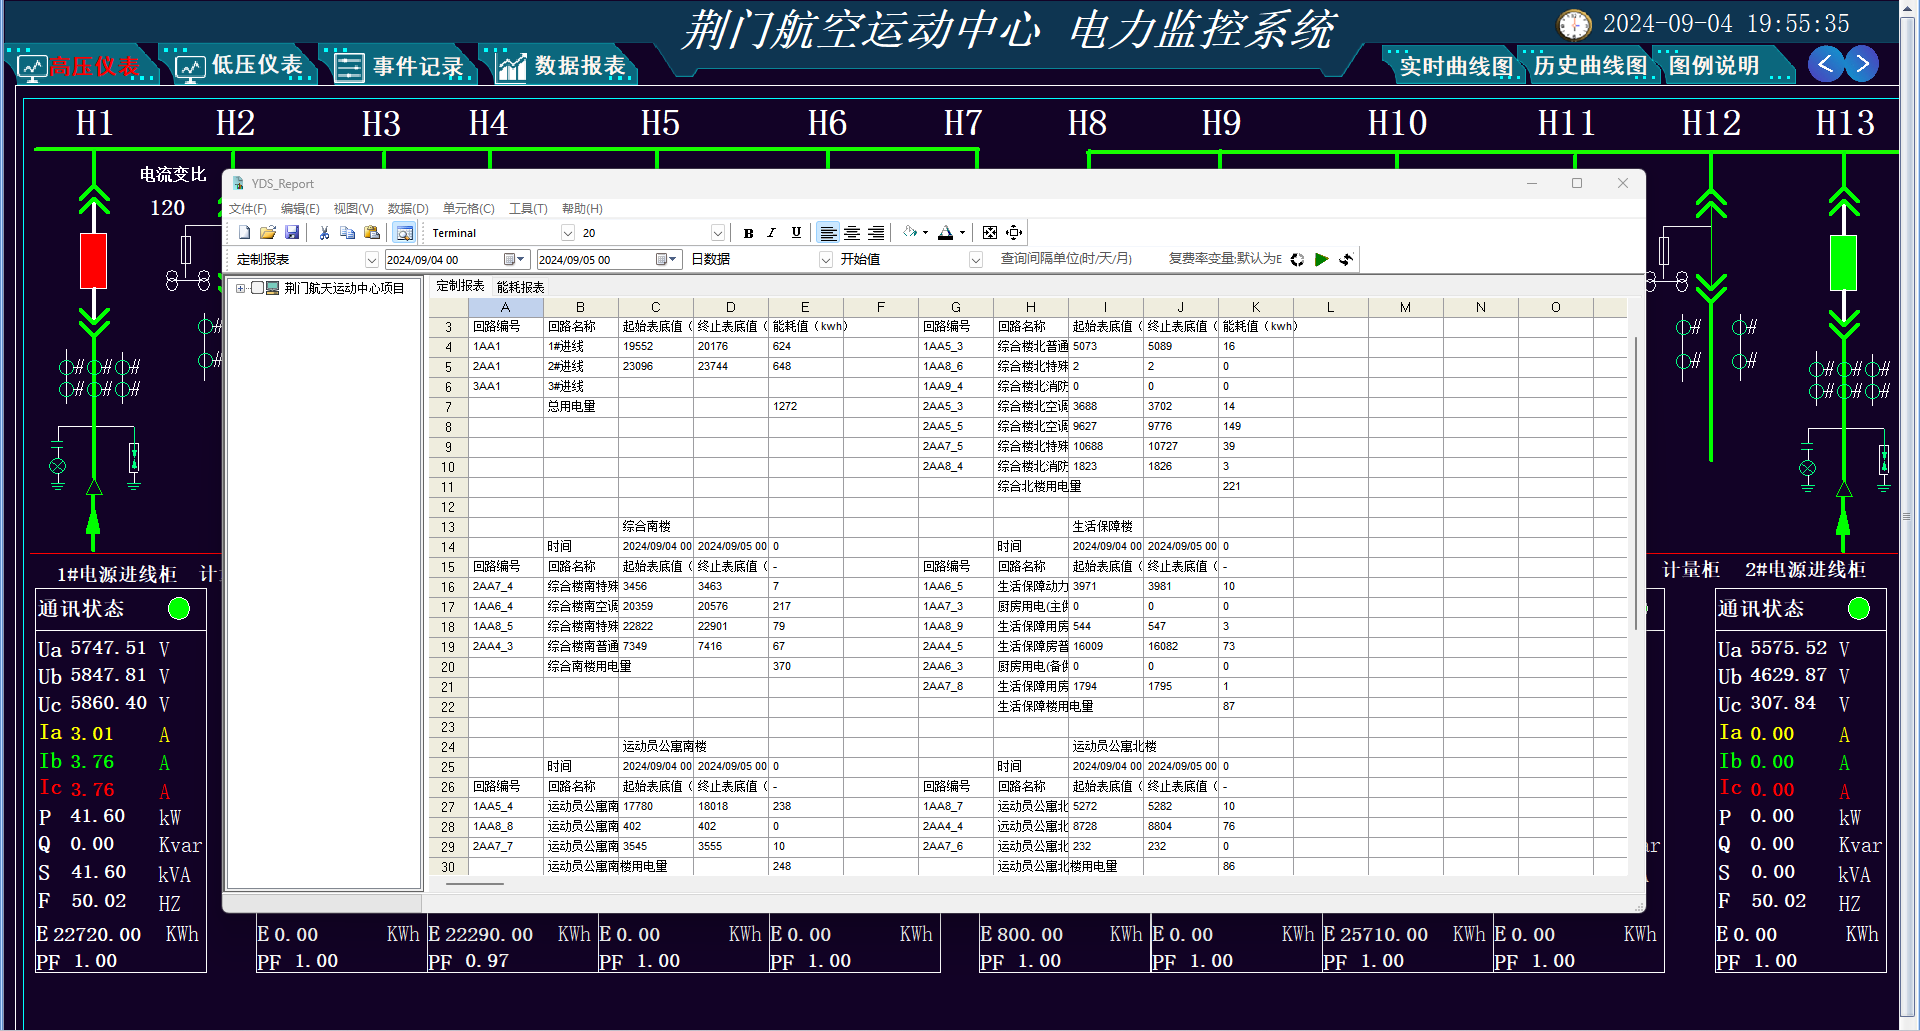Toggle print preview icon in toolbar
Screen dimensions: 1920x1031
point(404,233)
